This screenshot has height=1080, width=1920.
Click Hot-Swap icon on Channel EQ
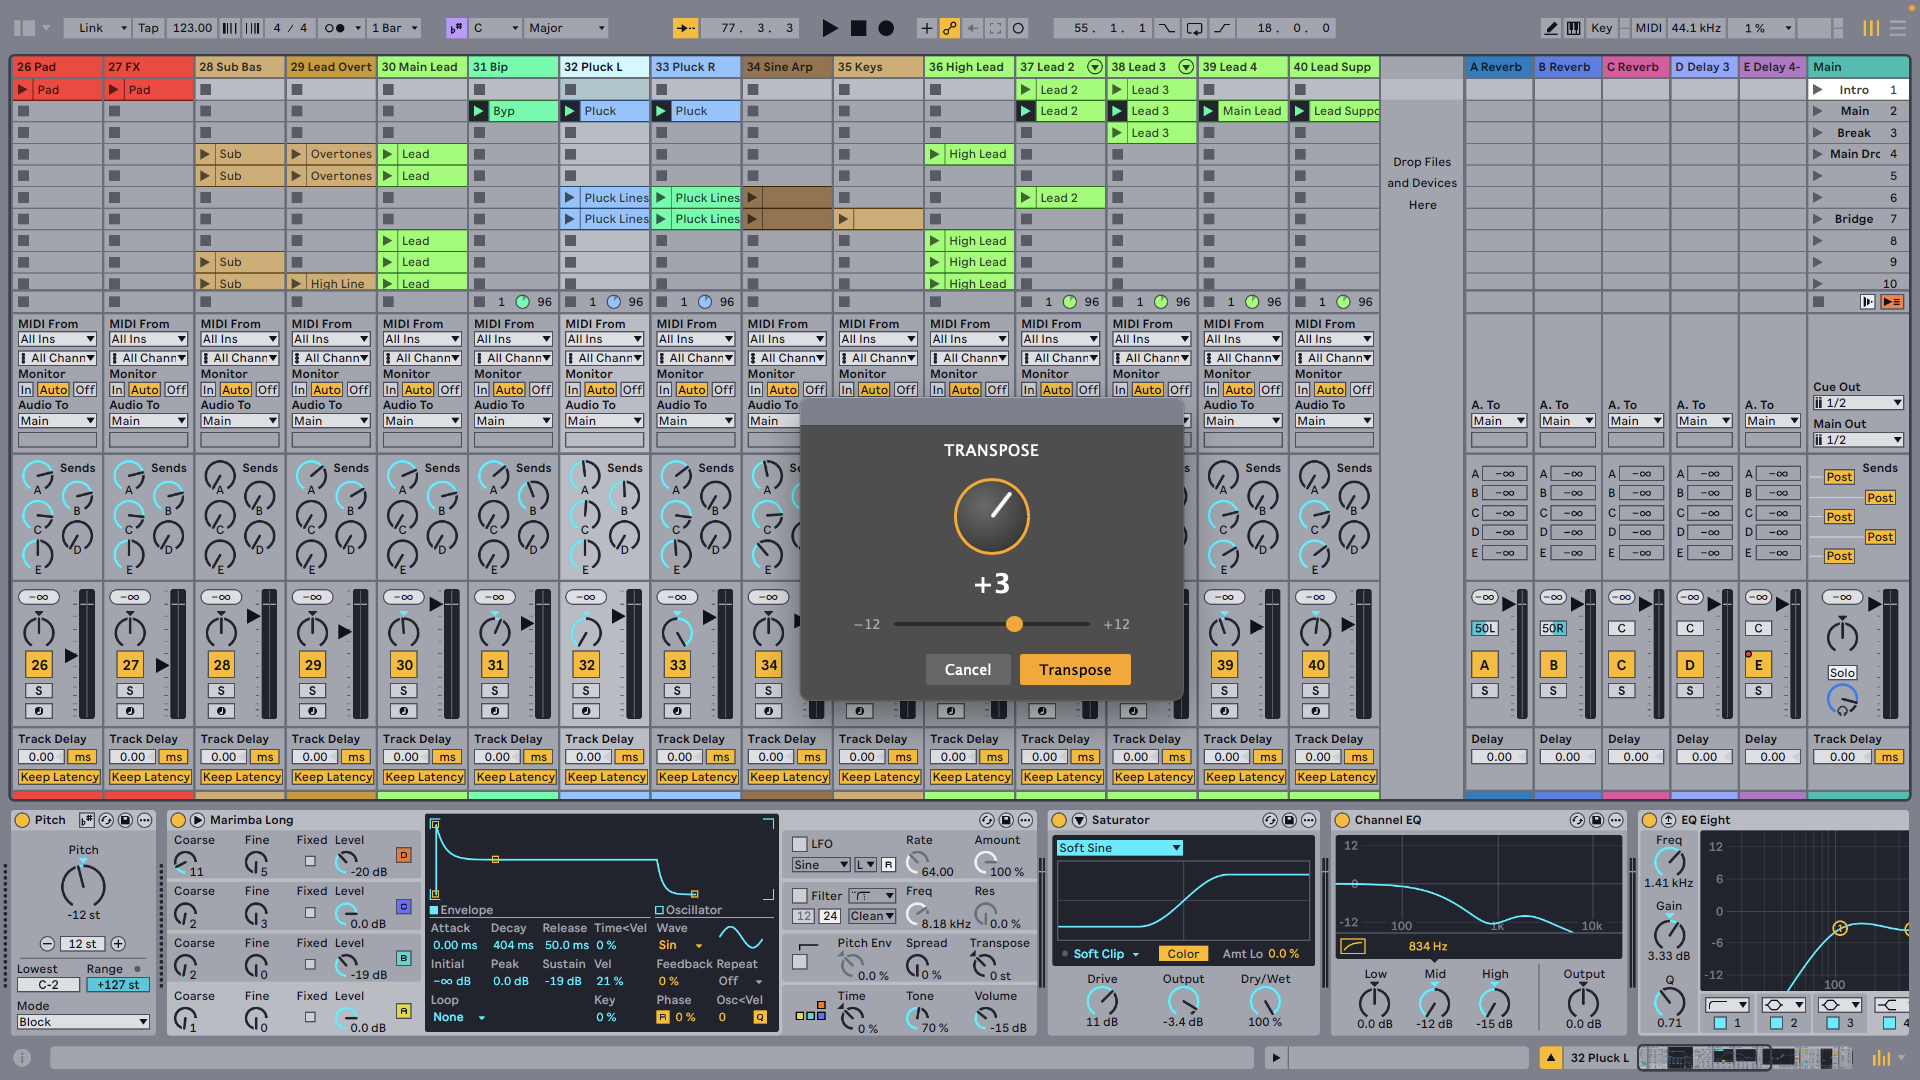1577,820
